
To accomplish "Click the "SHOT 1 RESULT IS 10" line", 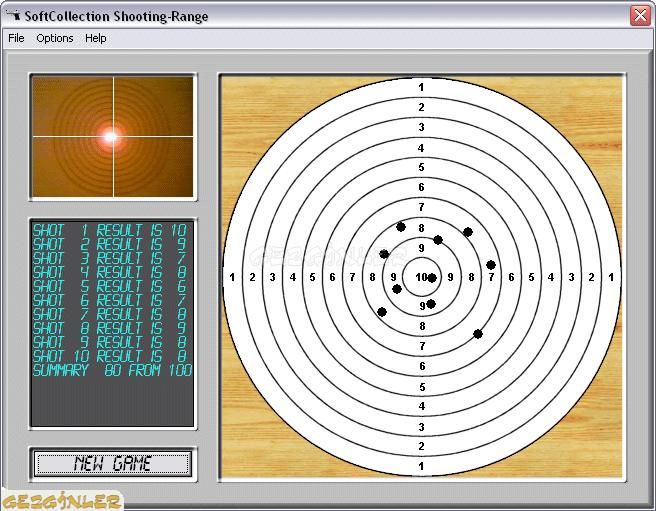I will 110,231.
